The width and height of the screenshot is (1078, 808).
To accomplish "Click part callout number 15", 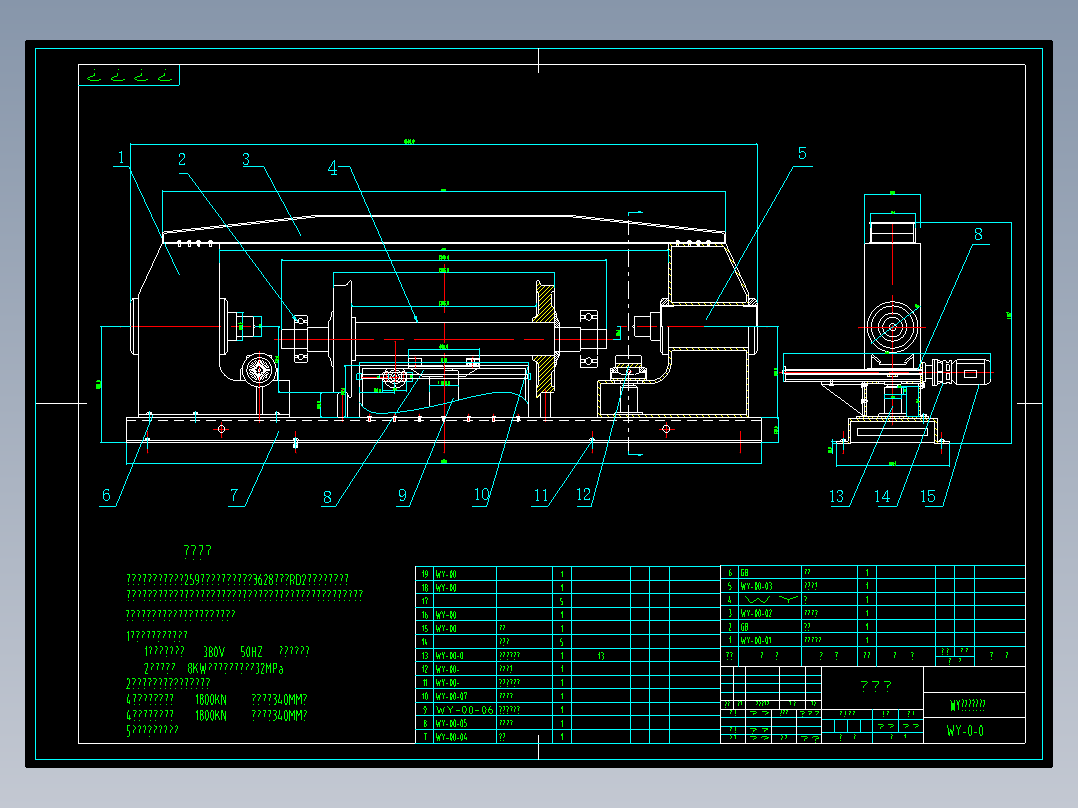I will [x=927, y=496].
